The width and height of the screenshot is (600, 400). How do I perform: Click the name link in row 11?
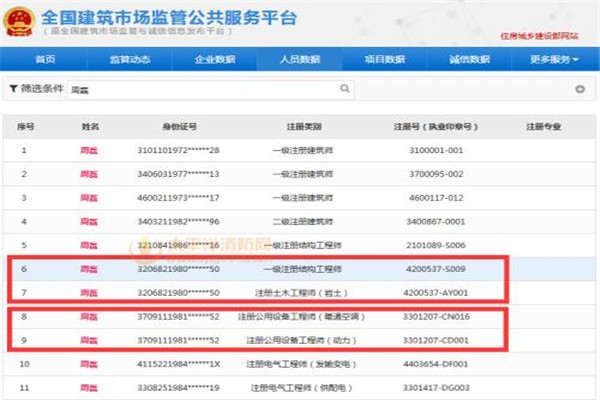tap(90, 387)
